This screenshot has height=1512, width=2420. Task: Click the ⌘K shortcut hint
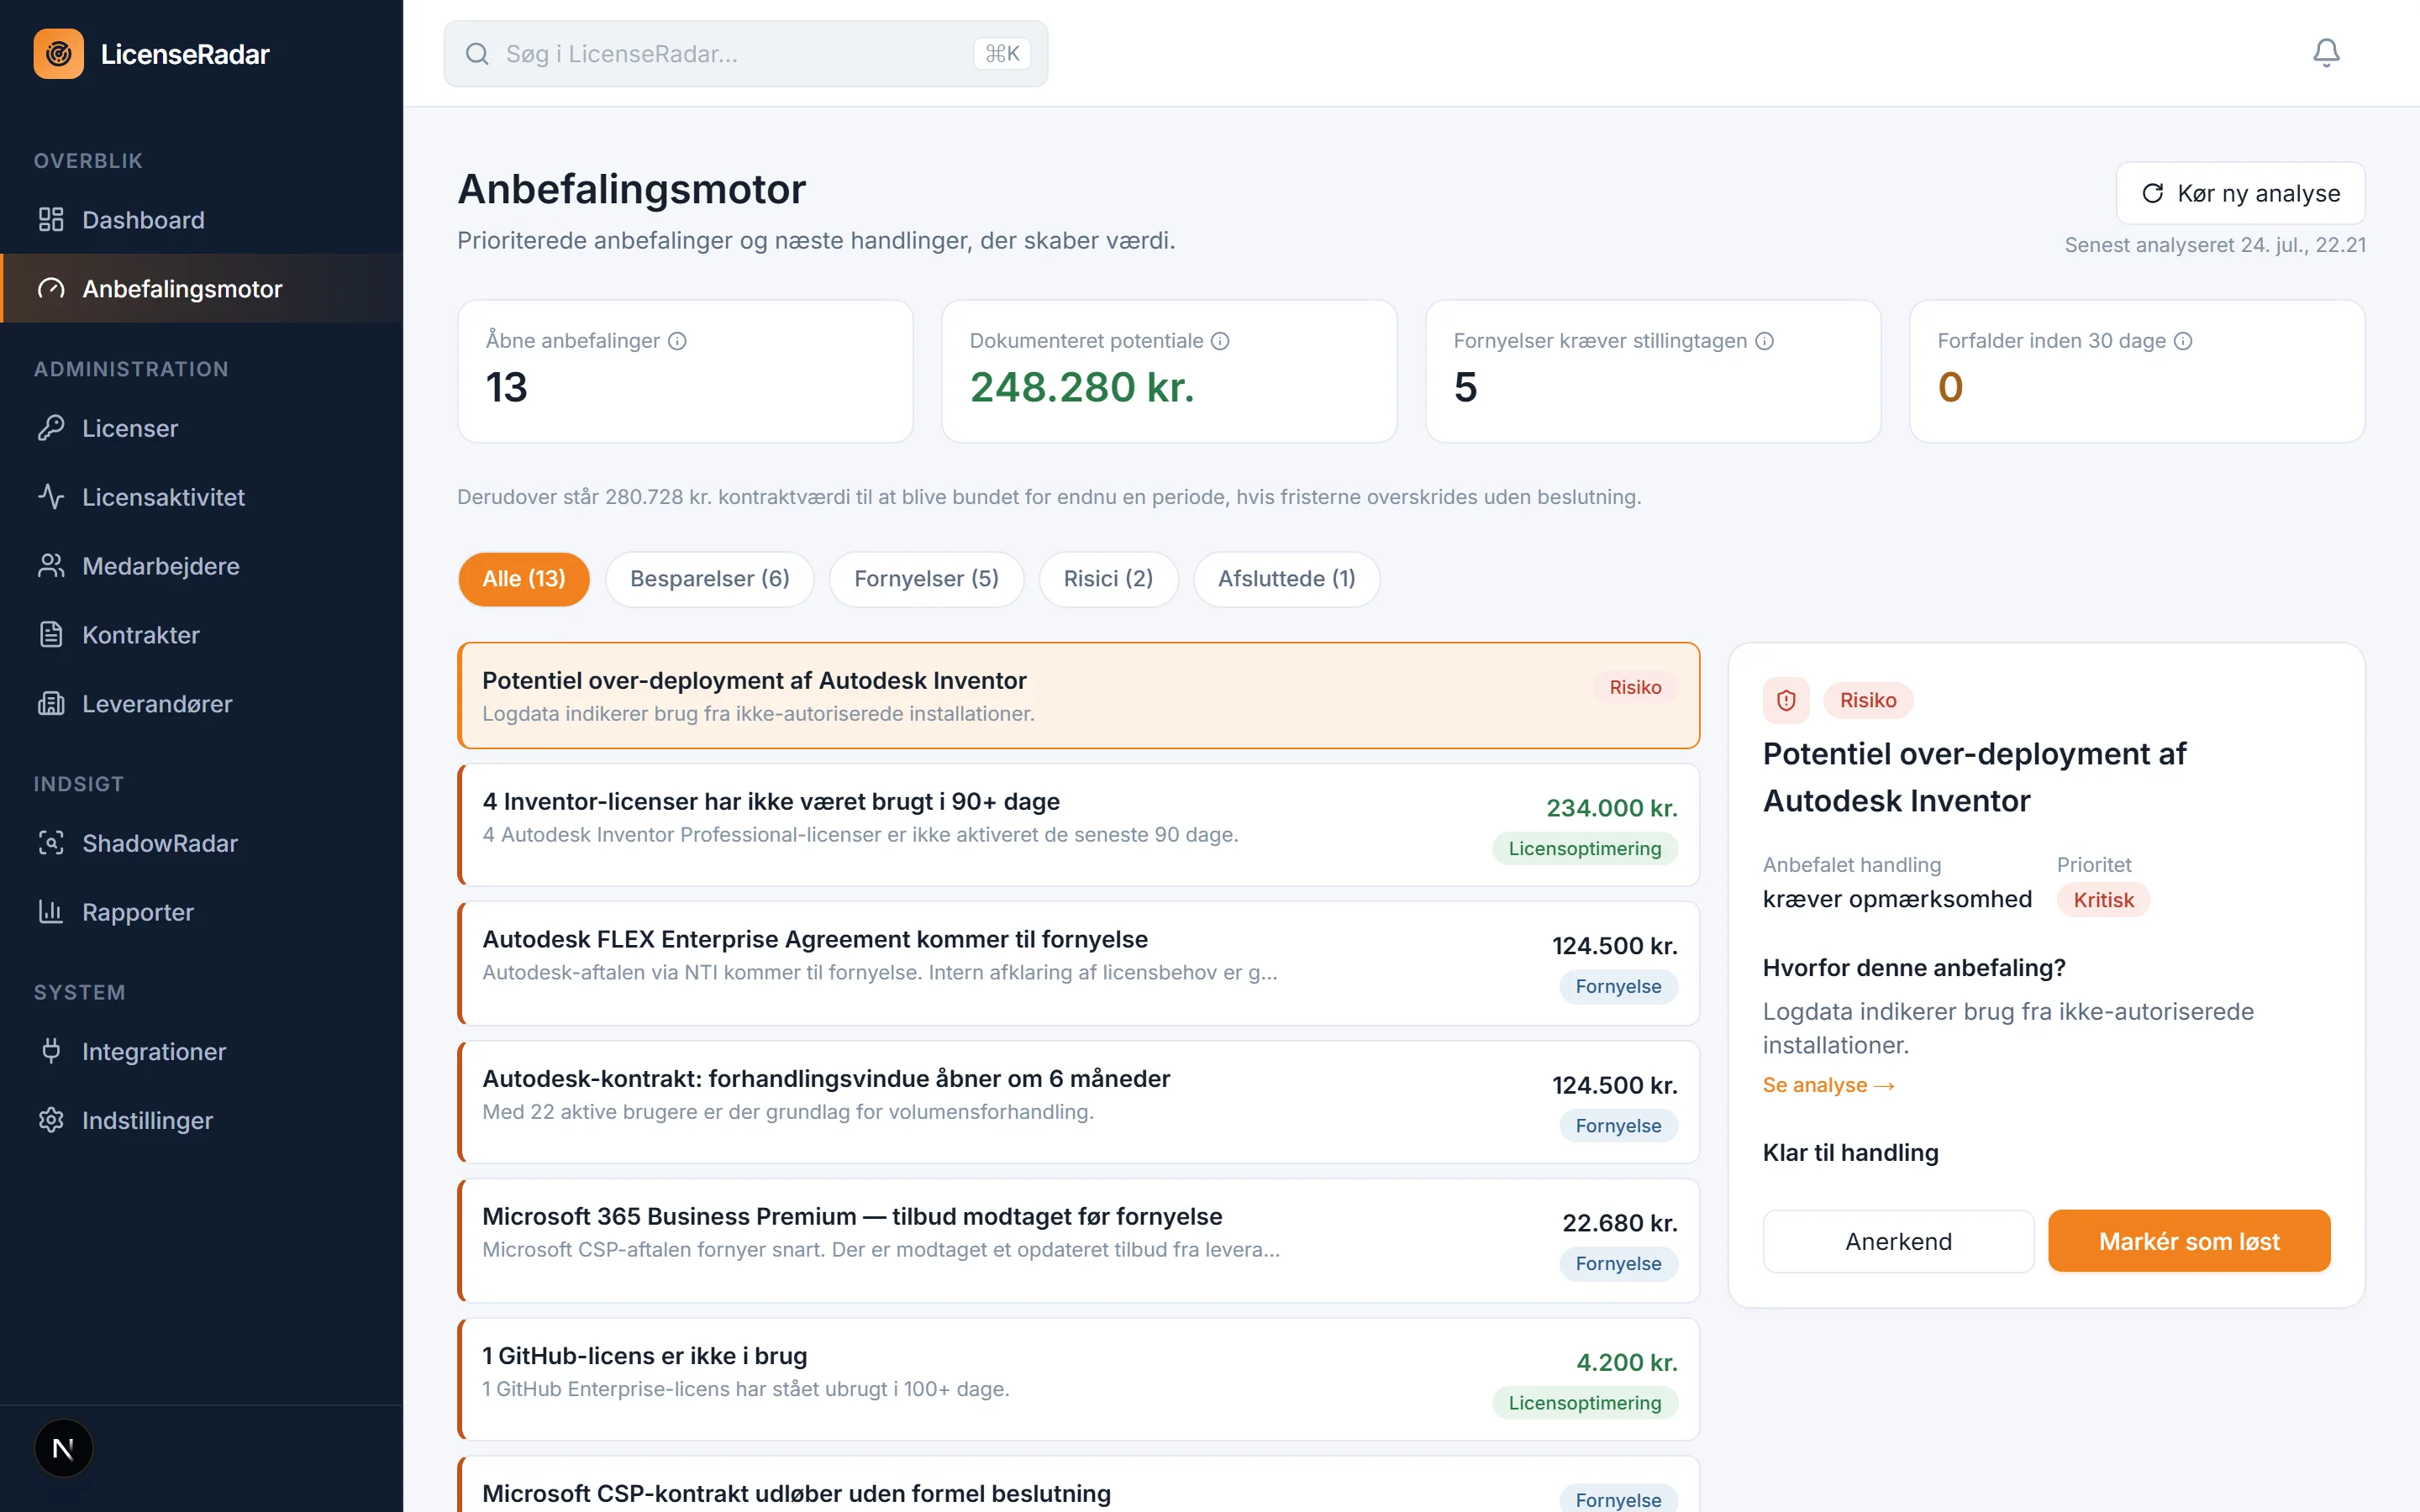1002,54
